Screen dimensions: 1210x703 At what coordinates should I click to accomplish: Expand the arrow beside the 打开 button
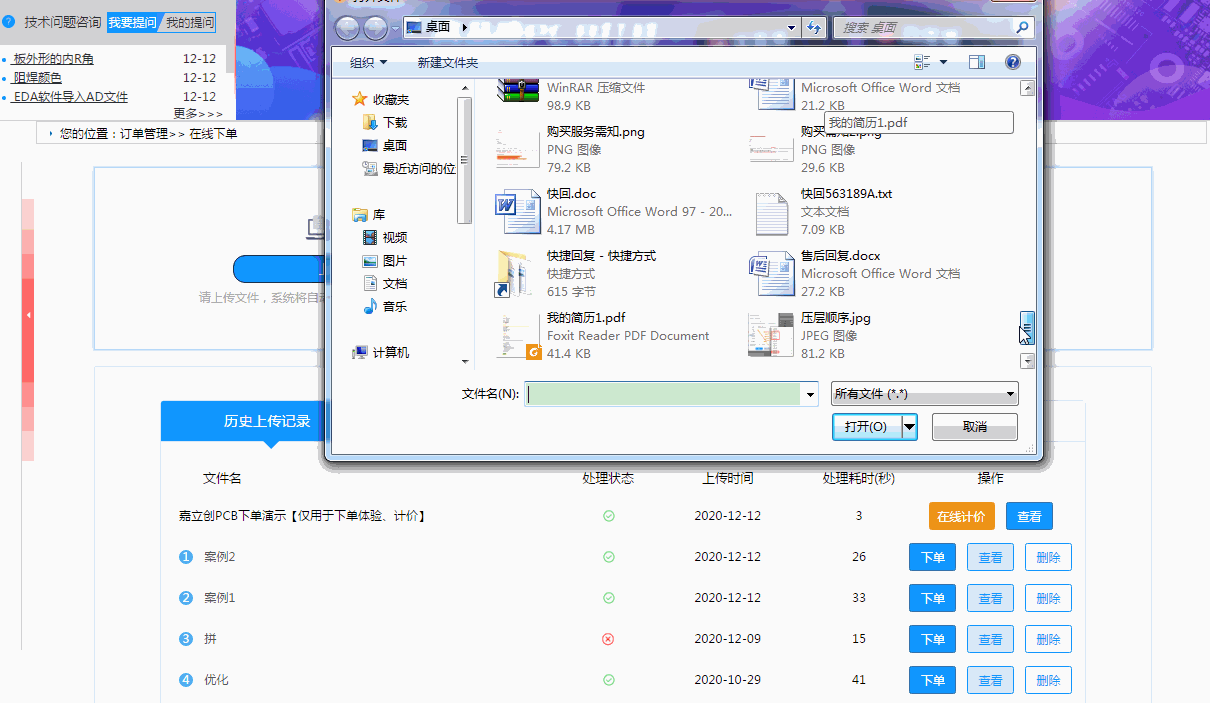tap(909, 427)
